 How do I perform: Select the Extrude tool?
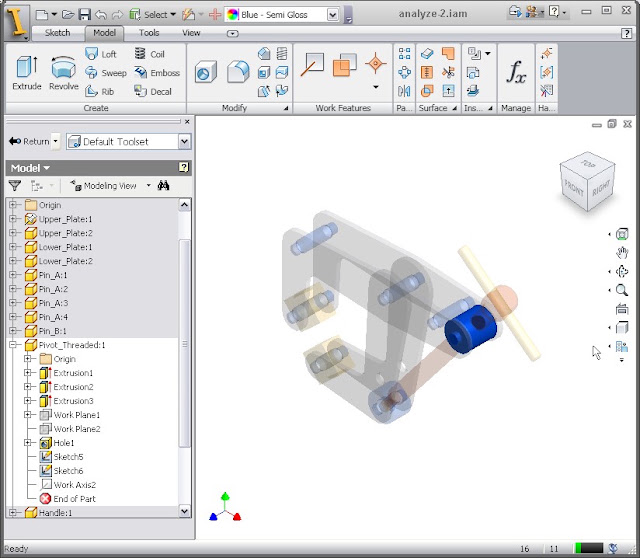(27, 73)
